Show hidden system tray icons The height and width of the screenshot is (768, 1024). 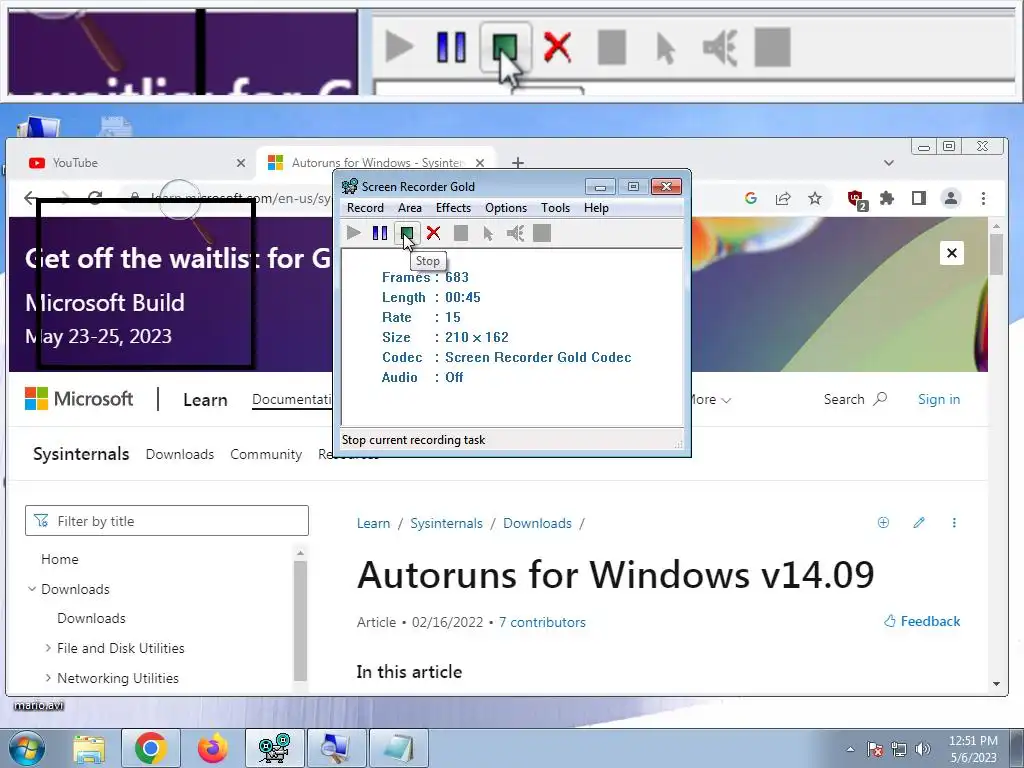(x=850, y=749)
